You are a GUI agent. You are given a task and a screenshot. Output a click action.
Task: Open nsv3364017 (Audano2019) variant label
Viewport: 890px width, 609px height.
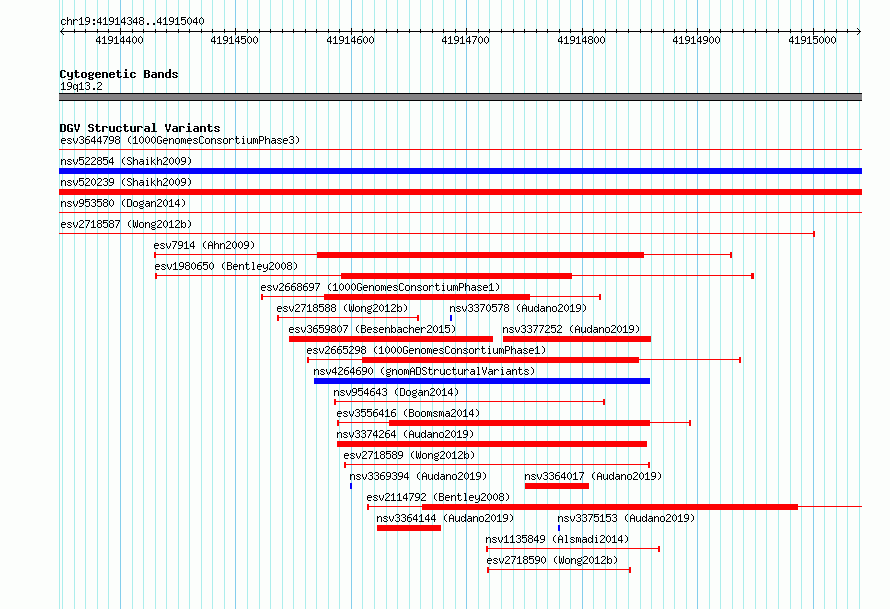[593, 476]
